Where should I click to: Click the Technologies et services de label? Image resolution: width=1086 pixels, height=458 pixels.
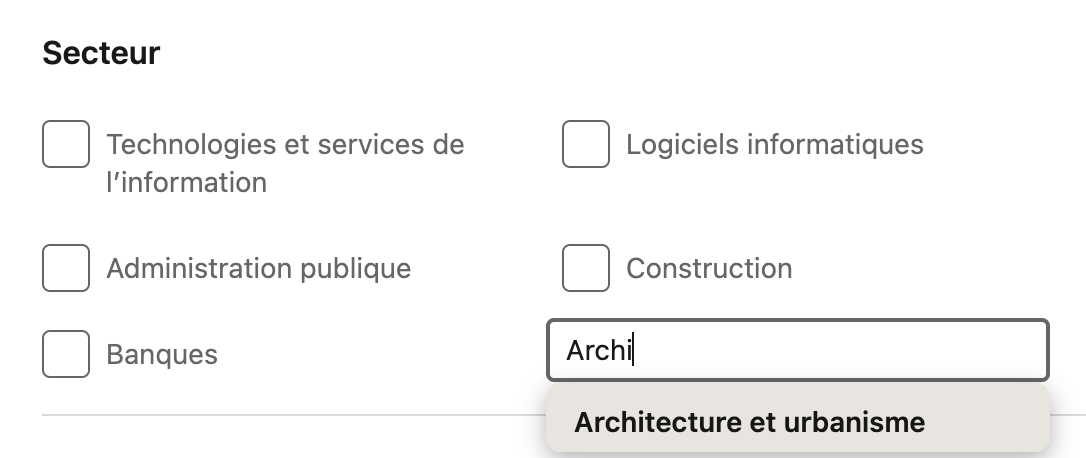pyautogui.click(x=285, y=145)
